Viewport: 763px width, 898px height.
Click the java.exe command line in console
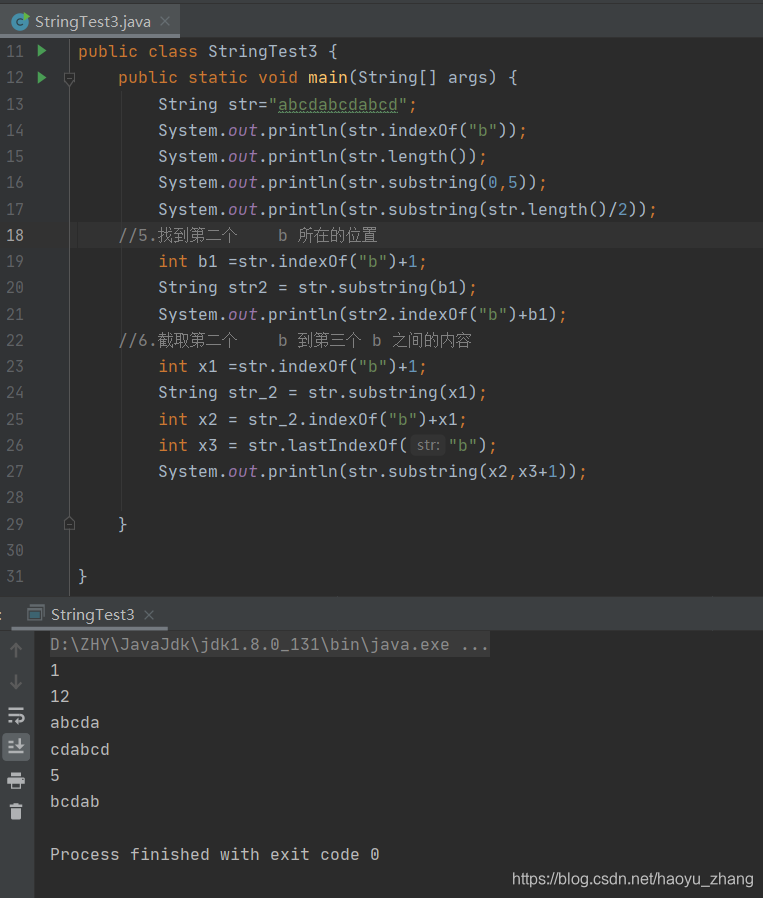(x=269, y=645)
